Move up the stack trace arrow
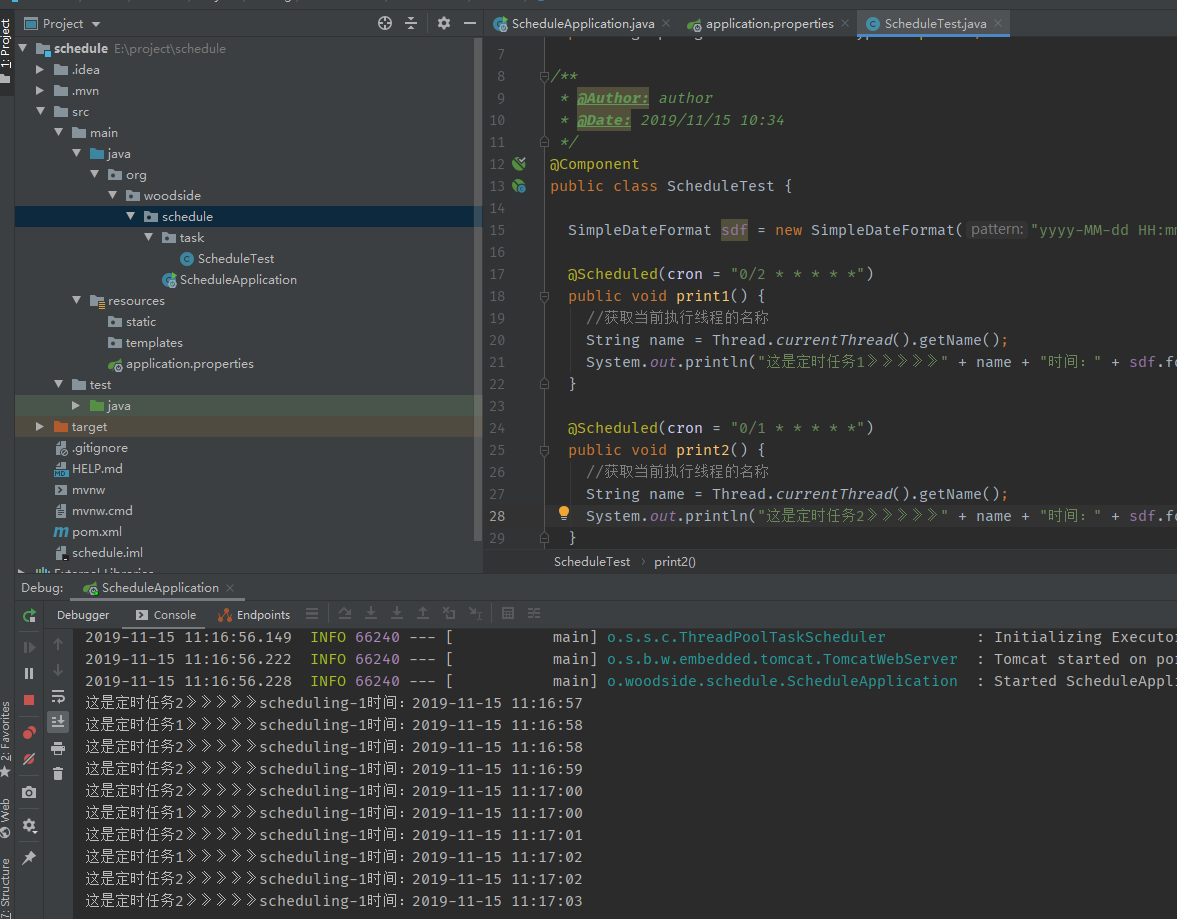 (58, 644)
